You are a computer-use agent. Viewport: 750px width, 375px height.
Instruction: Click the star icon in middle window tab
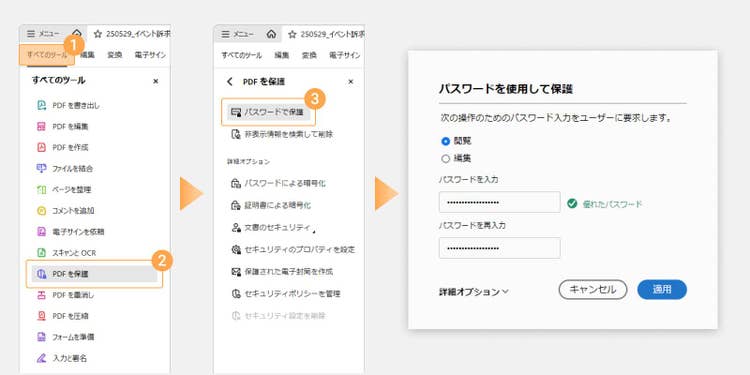292,34
